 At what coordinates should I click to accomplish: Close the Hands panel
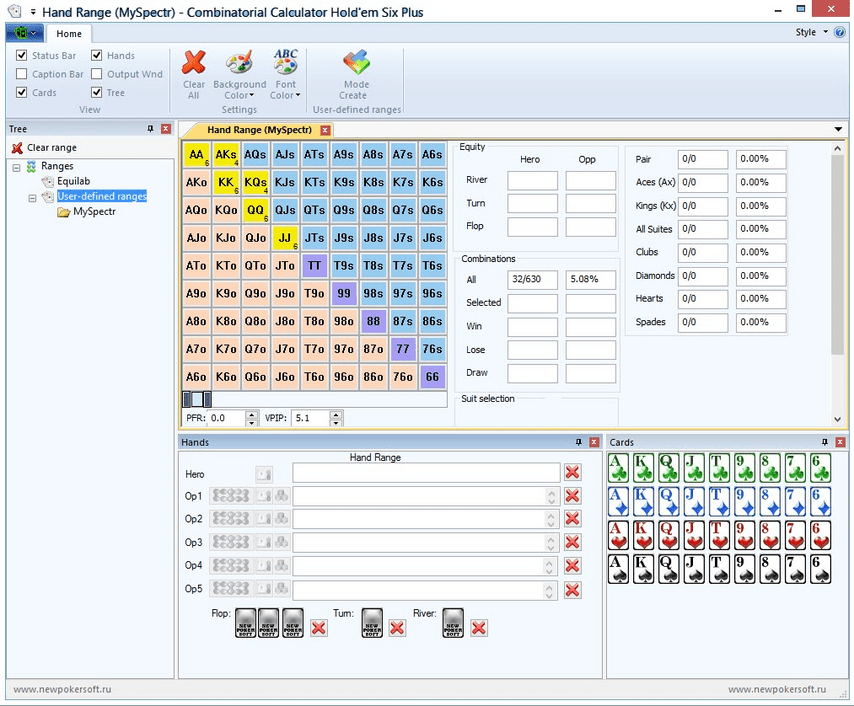[594, 442]
